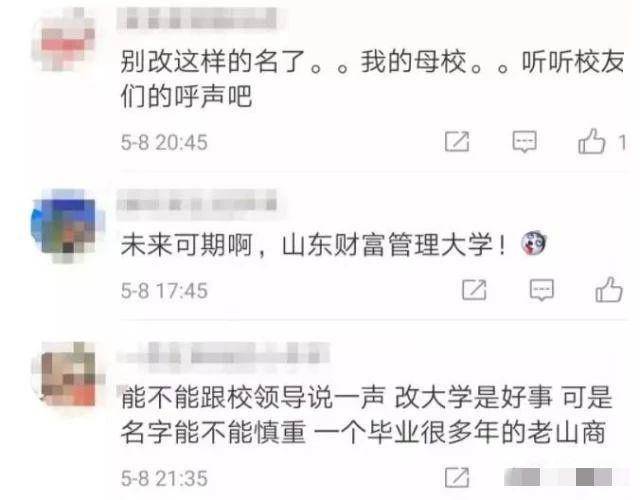Share the 山东财富管理大学 comment

coord(474,290)
